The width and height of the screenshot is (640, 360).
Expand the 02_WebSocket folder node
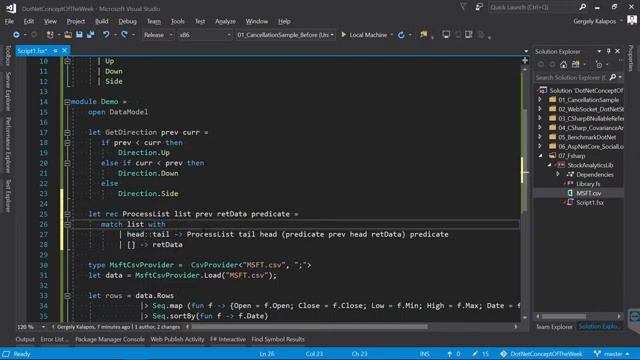coord(540,109)
